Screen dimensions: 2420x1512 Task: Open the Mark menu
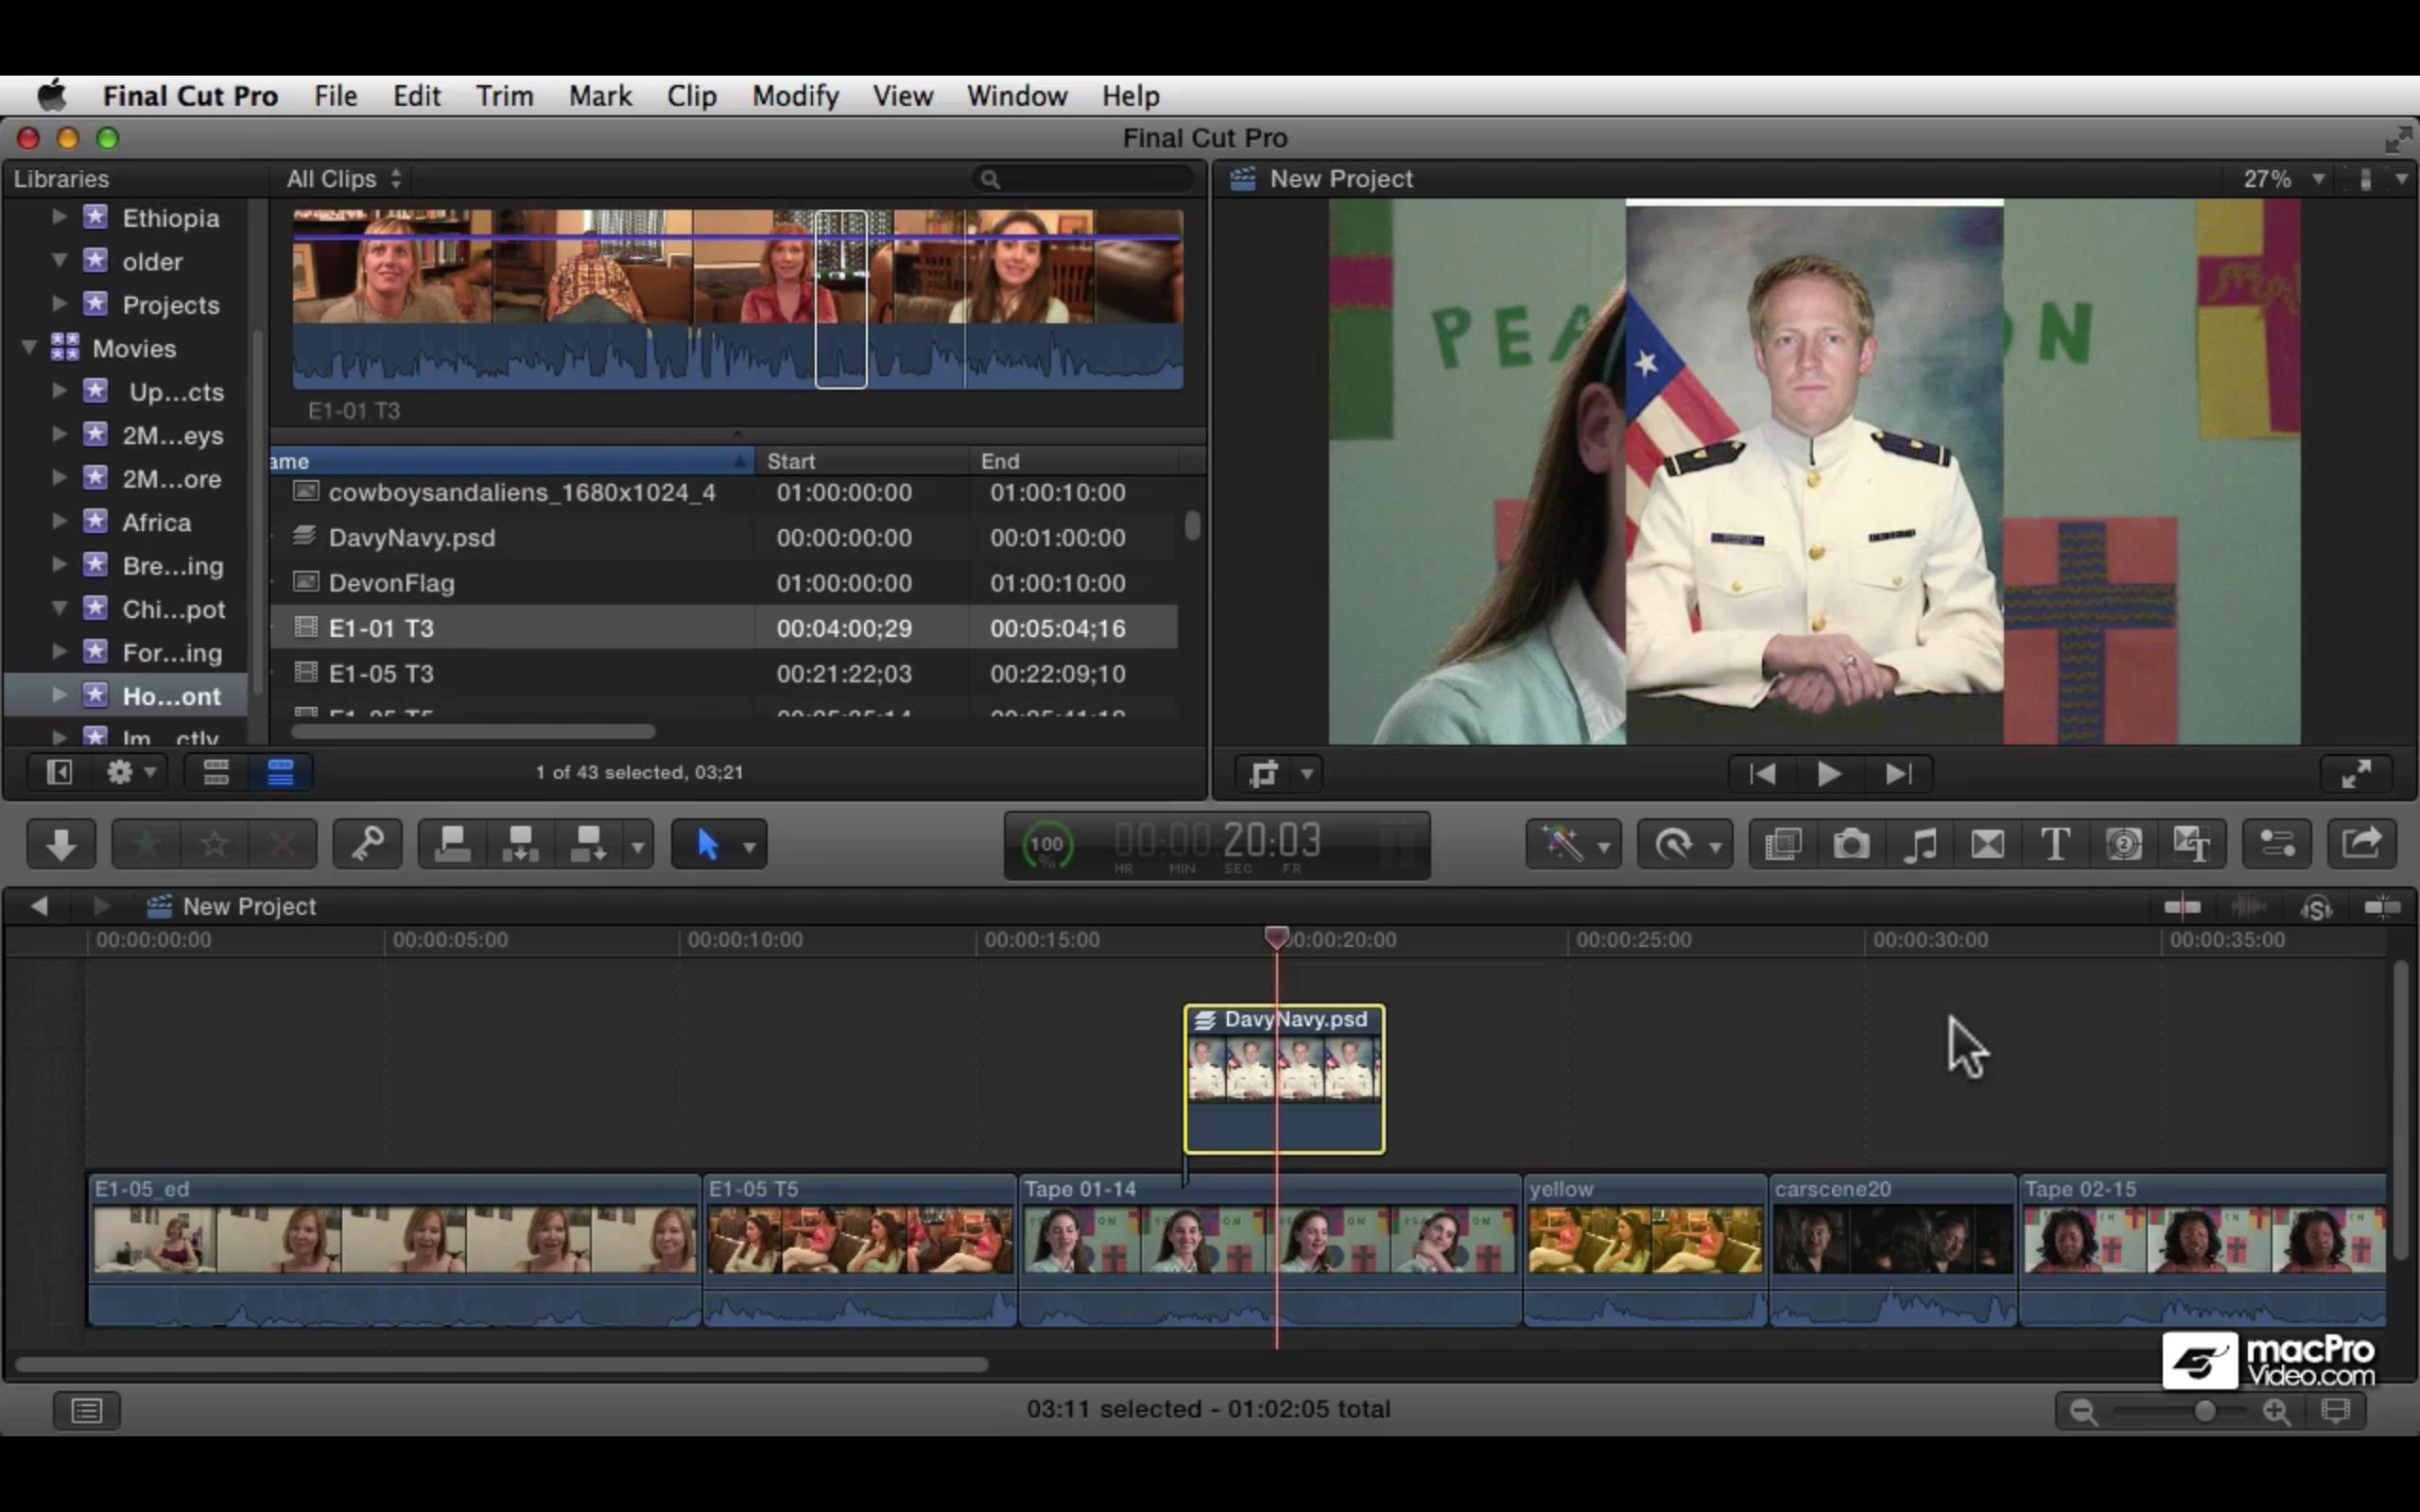click(x=600, y=96)
